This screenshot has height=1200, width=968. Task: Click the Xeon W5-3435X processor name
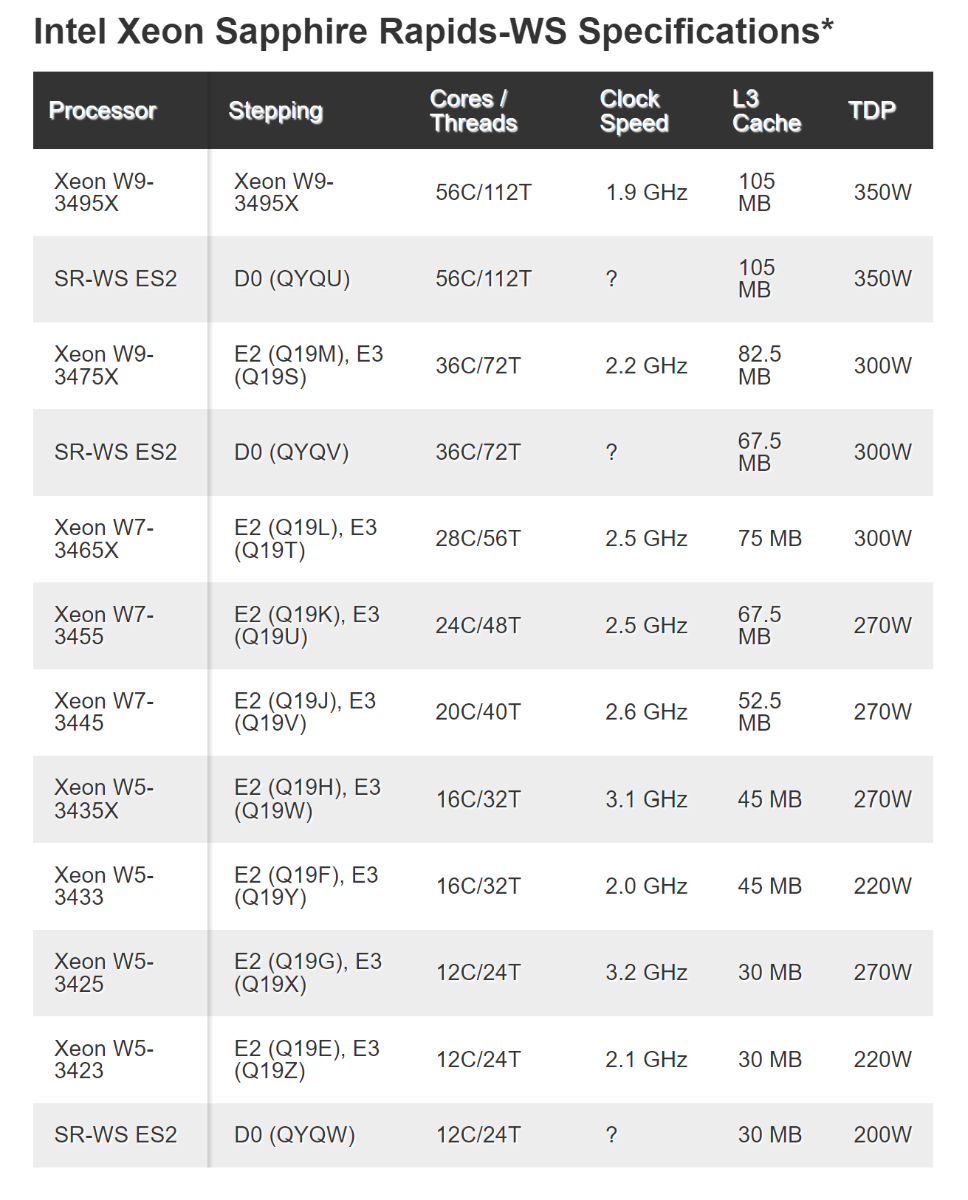click(104, 799)
